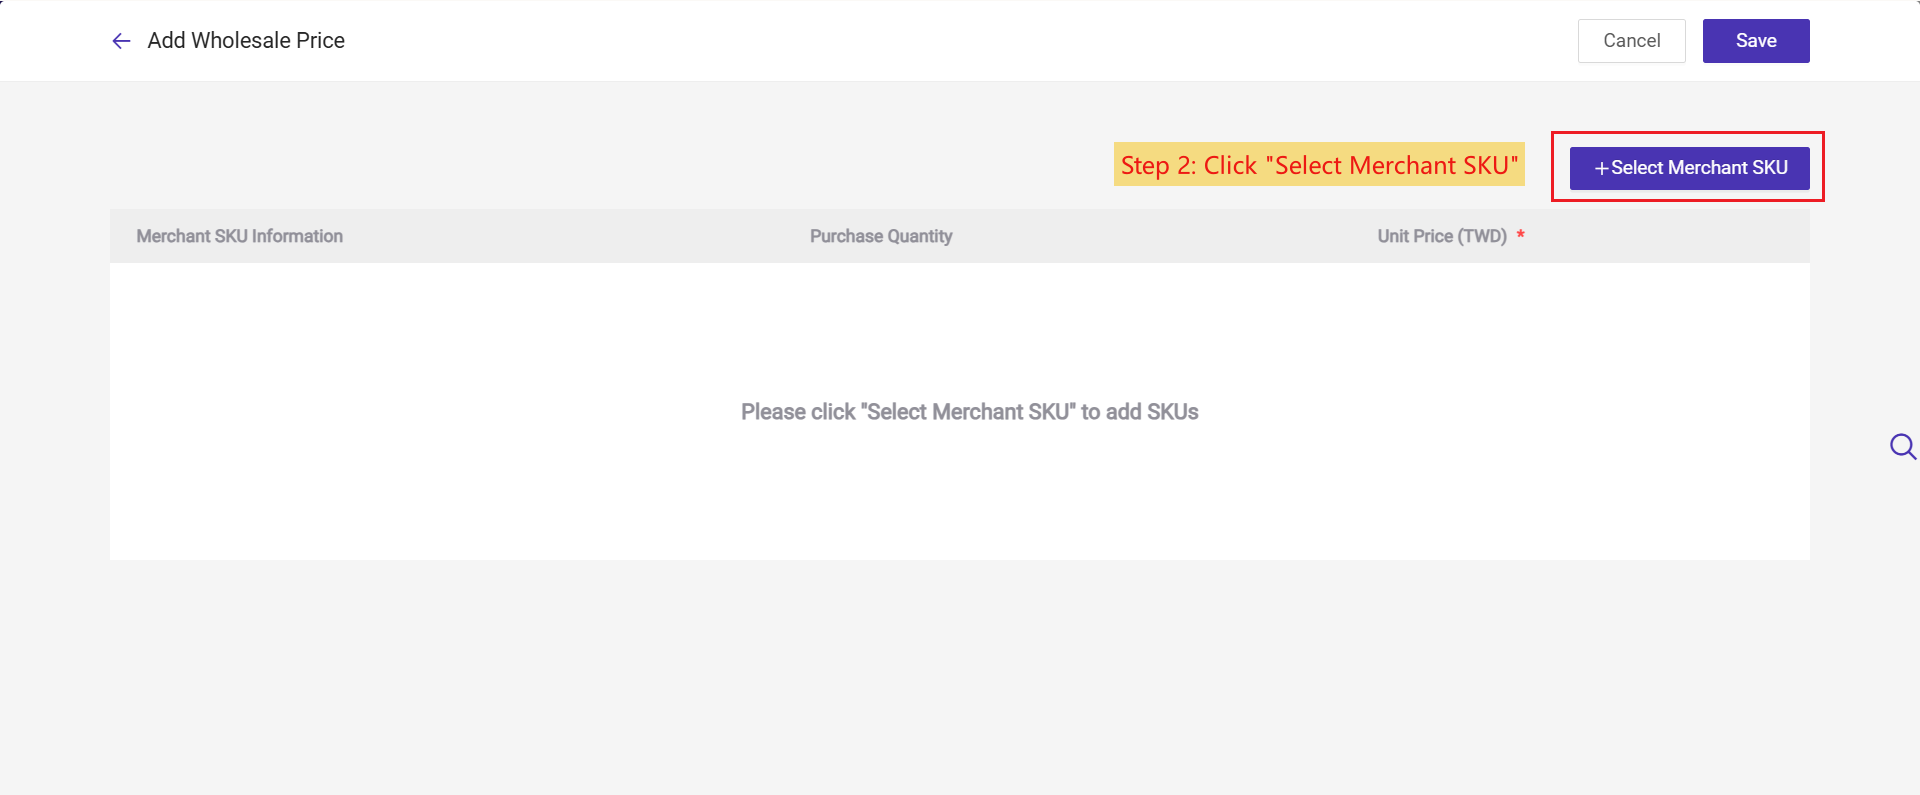The height and width of the screenshot is (795, 1920).
Task: Click the yellow Step 2 instruction label
Action: [x=1319, y=164]
